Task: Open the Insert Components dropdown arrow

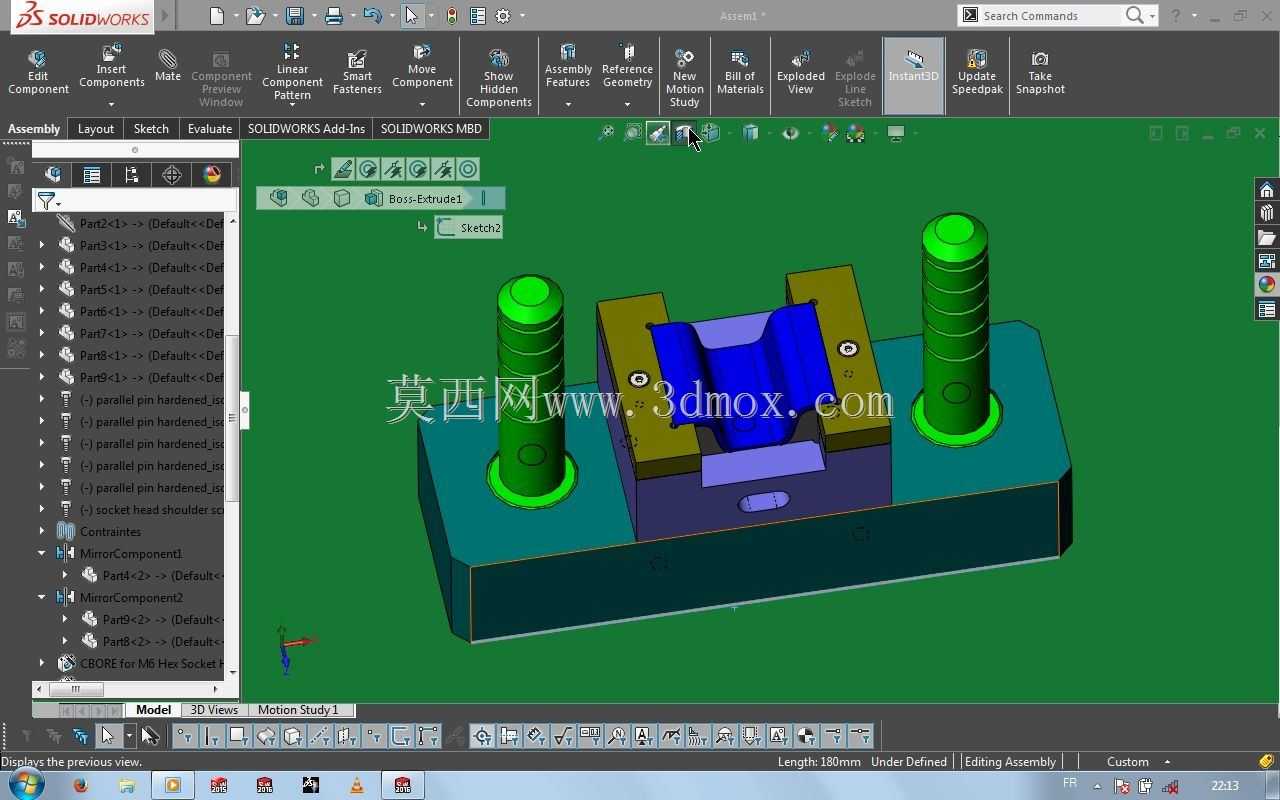Action: point(111,104)
